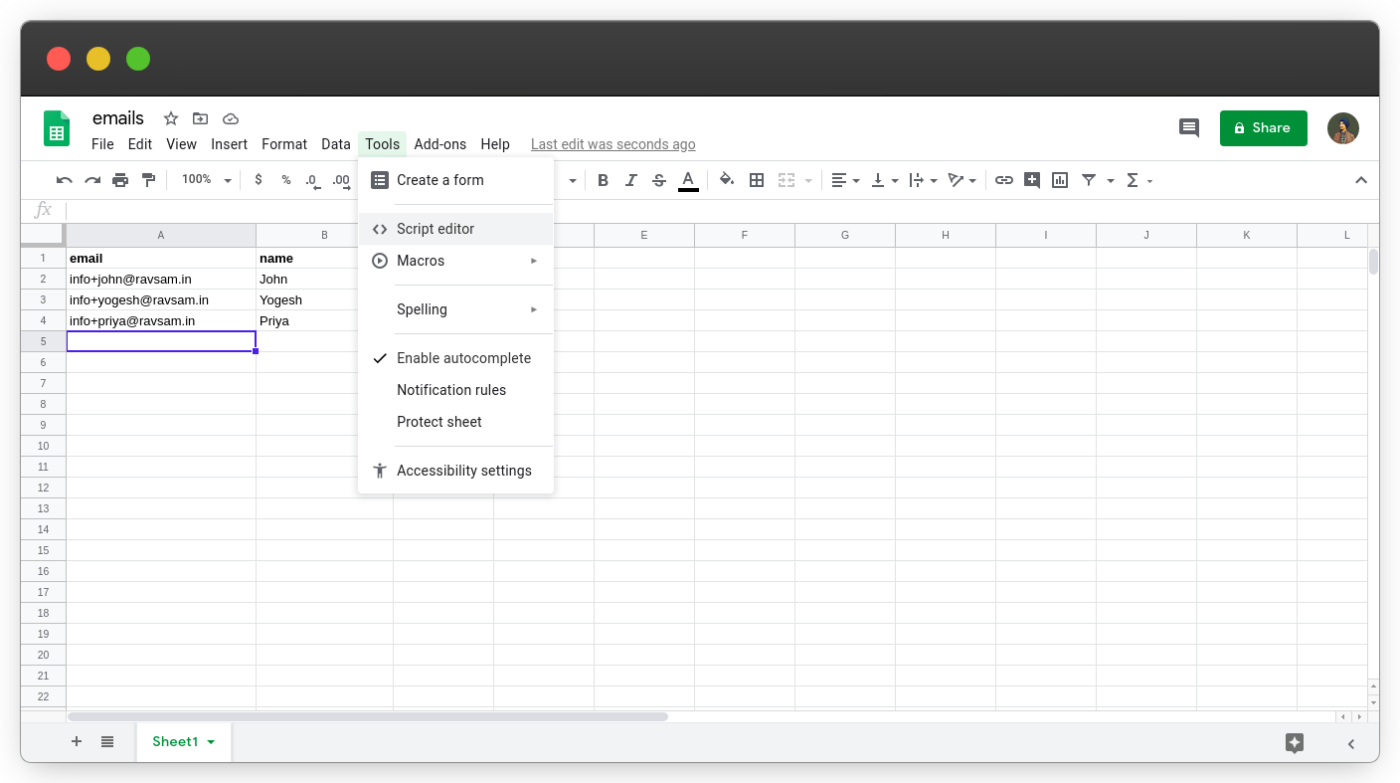Select the Undo icon
The image size is (1400, 783).
point(63,180)
